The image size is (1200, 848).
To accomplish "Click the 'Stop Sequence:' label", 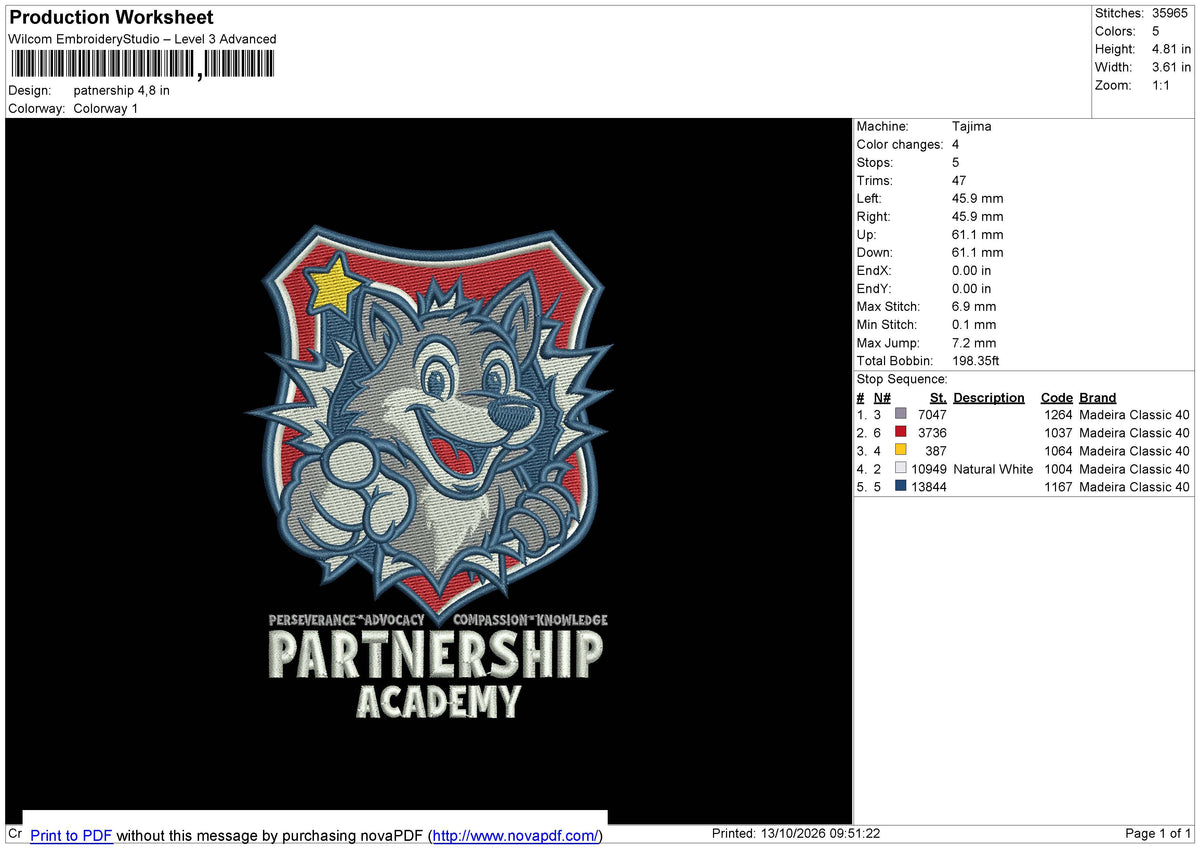I will pyautogui.click(x=902, y=379).
